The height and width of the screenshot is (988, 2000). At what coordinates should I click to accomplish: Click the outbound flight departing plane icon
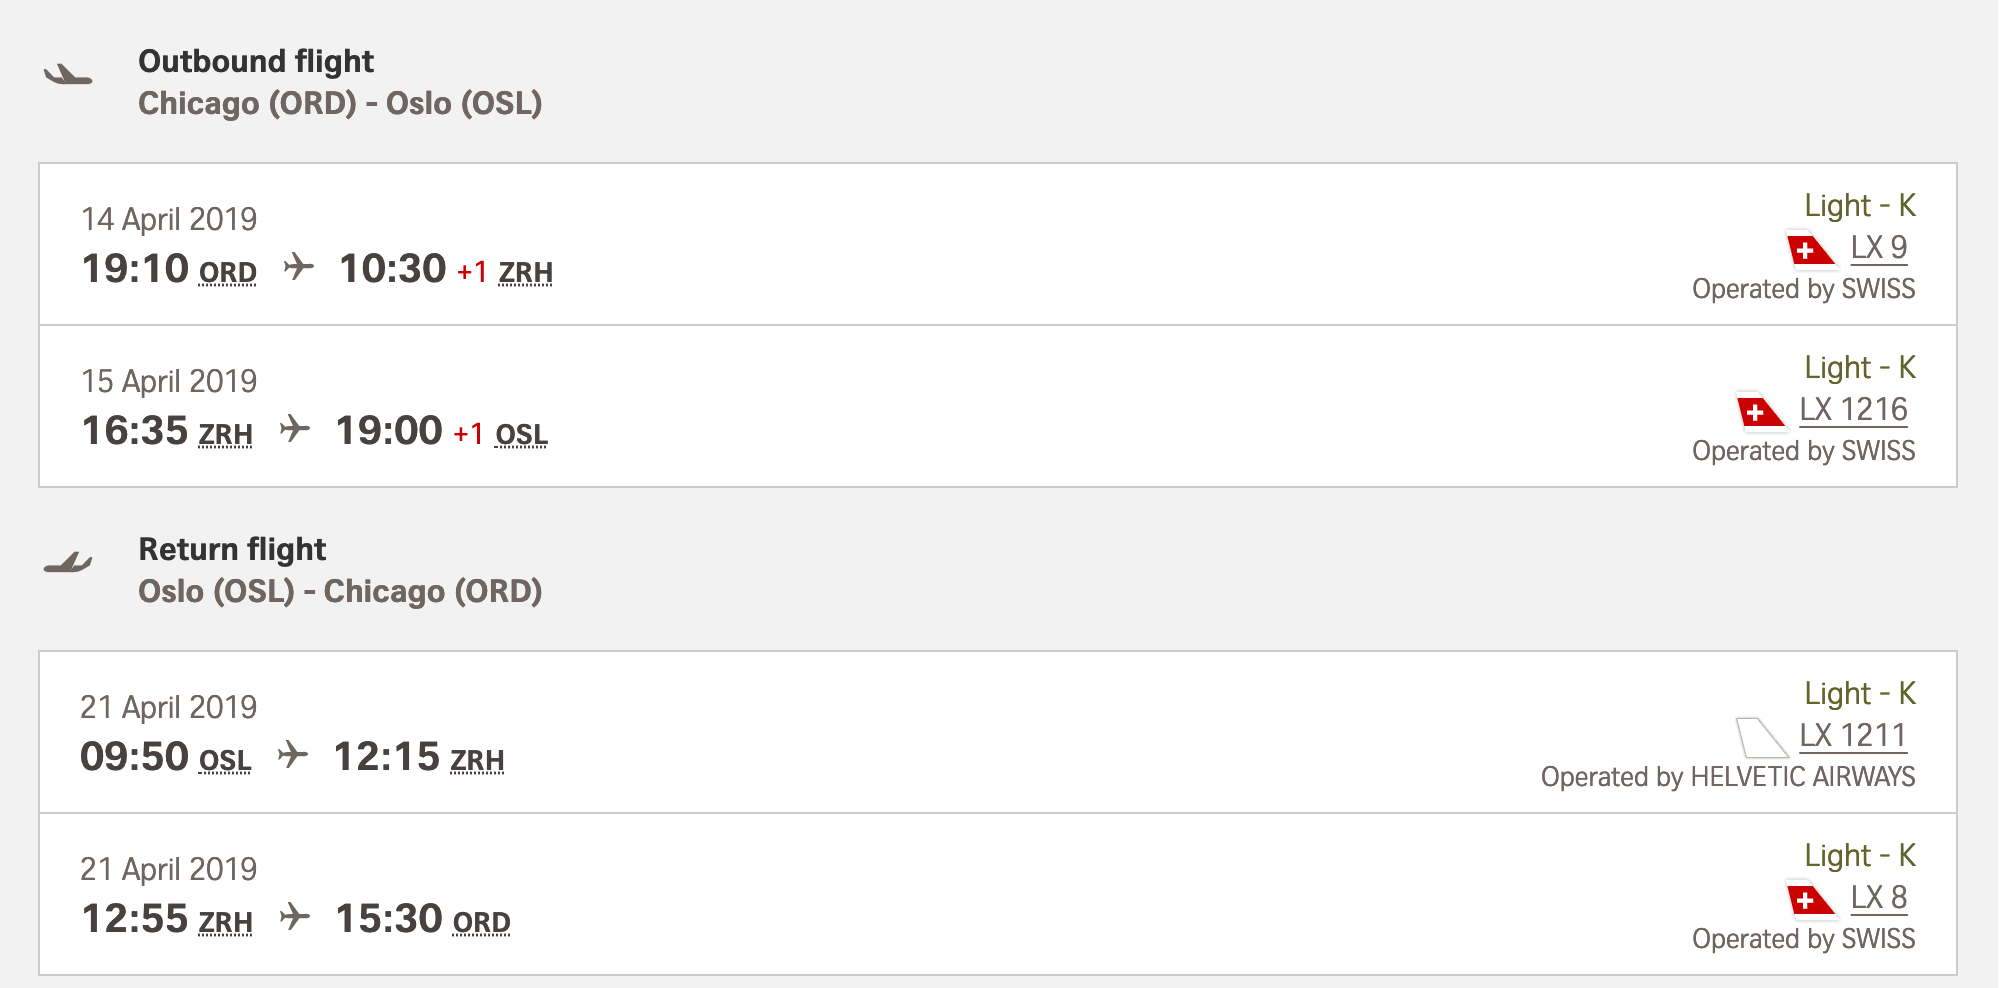(x=68, y=75)
